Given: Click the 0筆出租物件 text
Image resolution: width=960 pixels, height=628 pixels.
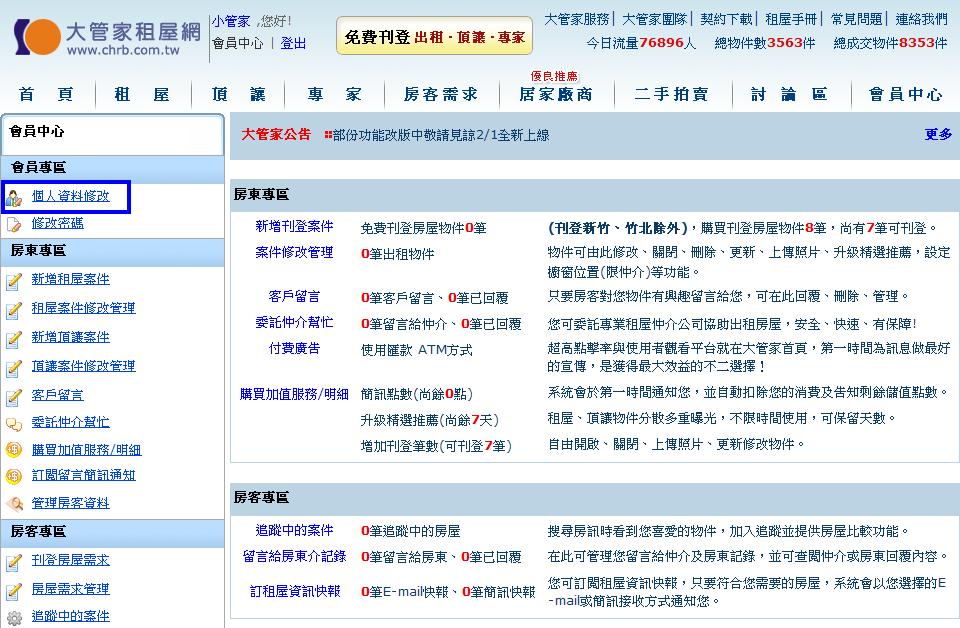Looking at the screenshot, I should (x=397, y=254).
